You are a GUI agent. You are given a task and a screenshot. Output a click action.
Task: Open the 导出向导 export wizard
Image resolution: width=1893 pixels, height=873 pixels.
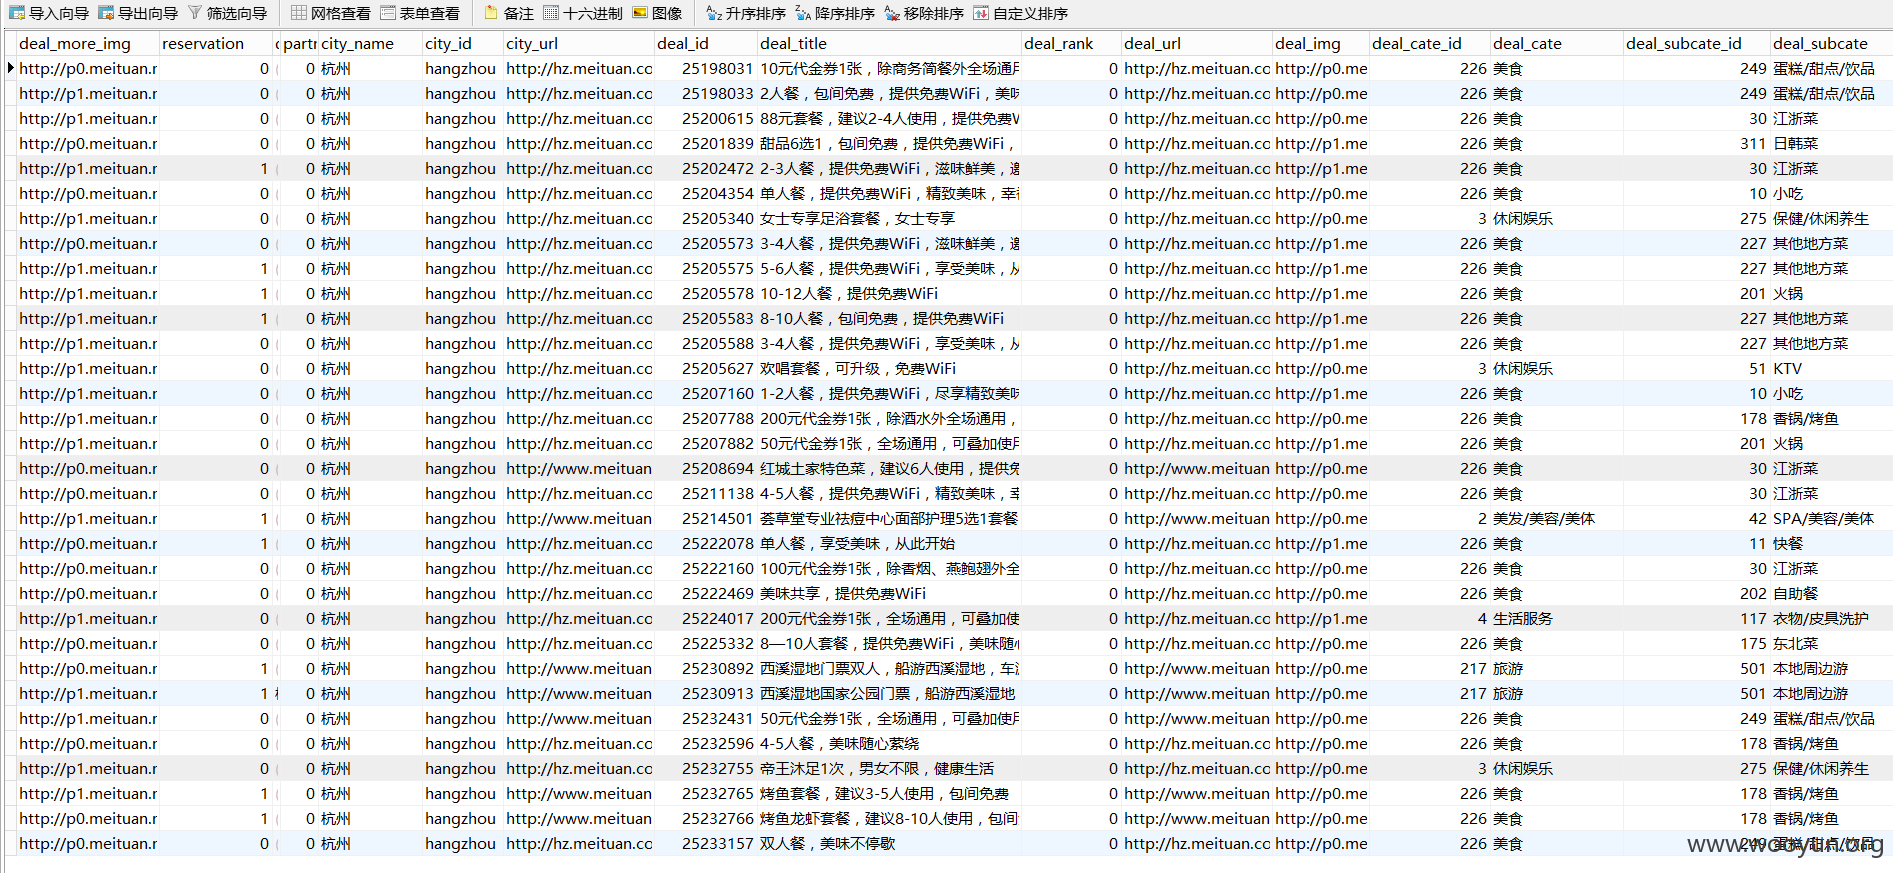tap(138, 13)
